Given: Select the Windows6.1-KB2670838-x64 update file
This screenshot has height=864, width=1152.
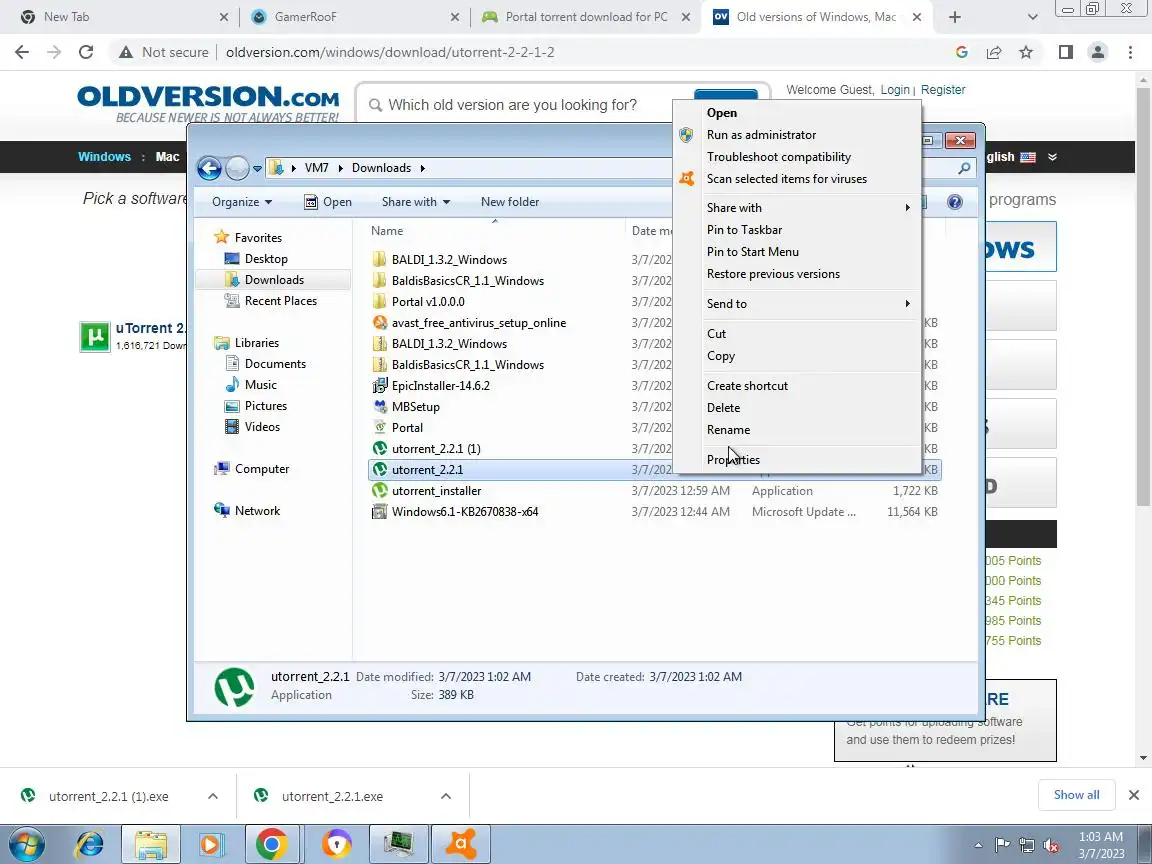Looking at the screenshot, I should 464,511.
